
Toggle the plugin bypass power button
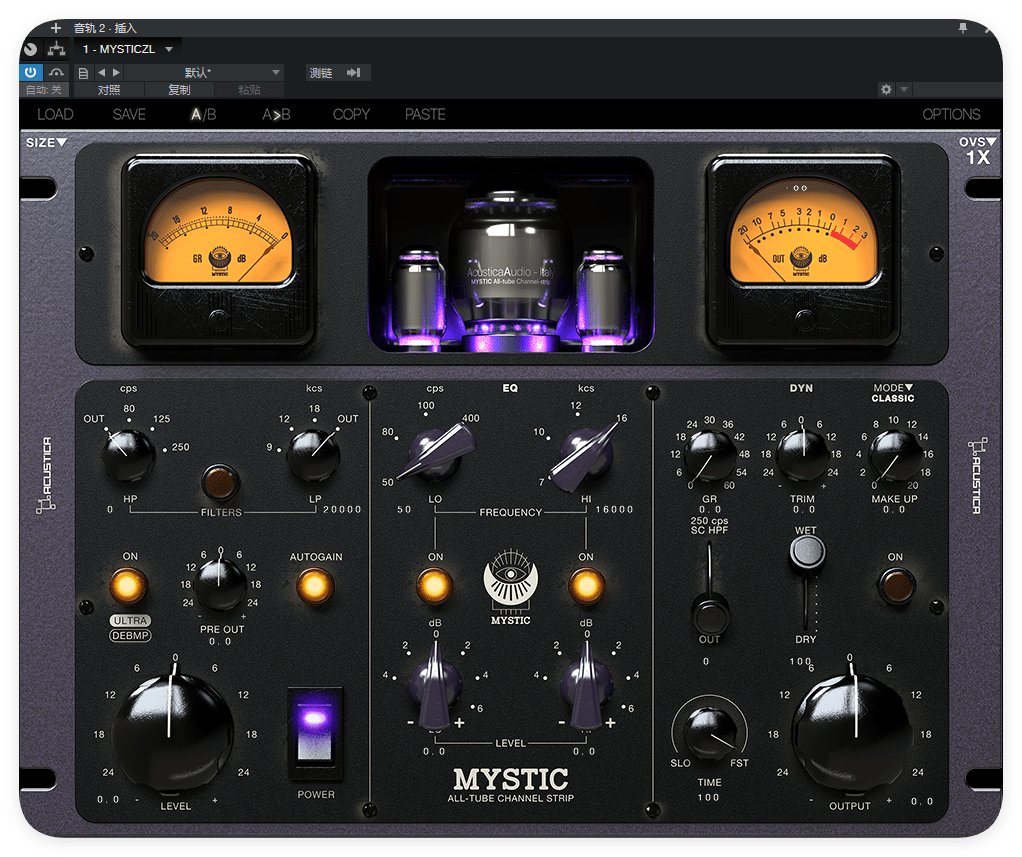click(x=31, y=72)
